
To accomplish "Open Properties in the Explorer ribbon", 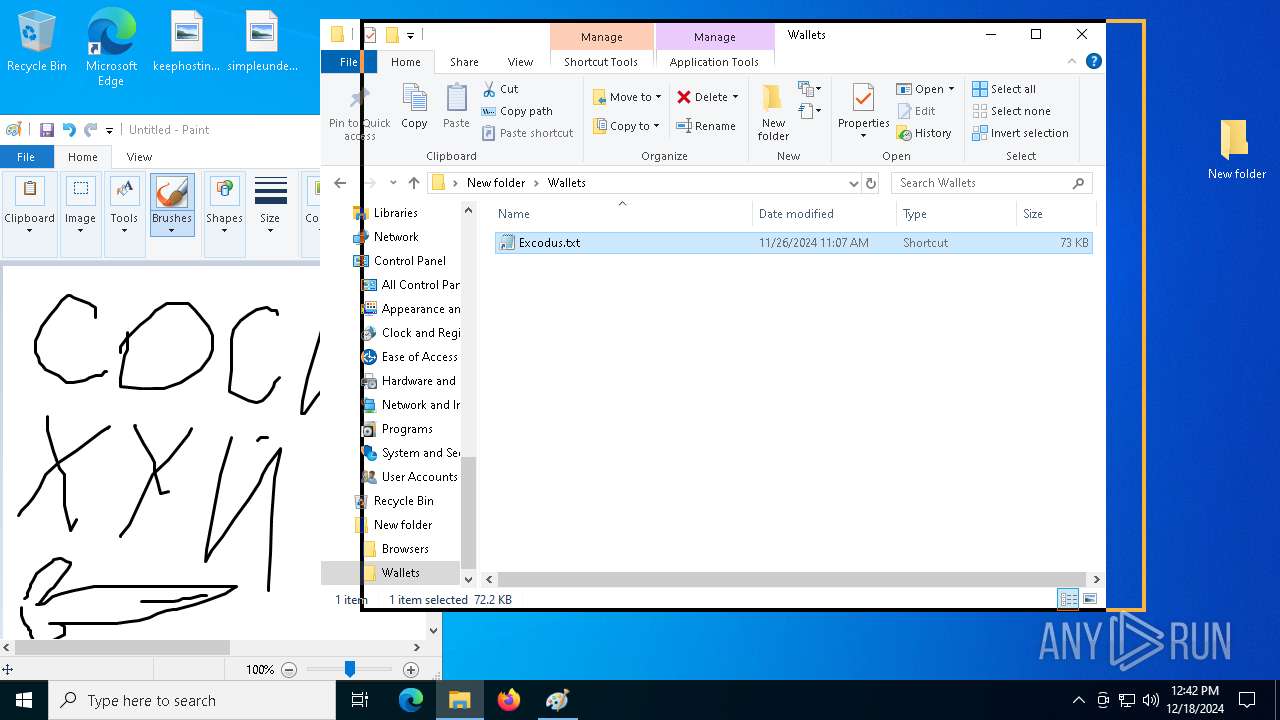I will [x=863, y=112].
